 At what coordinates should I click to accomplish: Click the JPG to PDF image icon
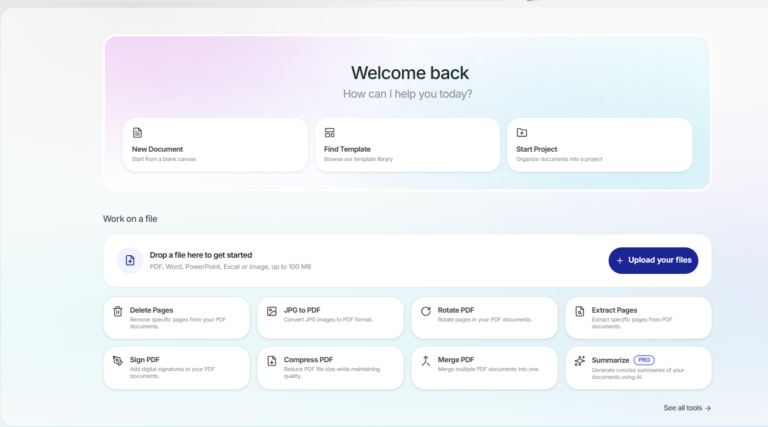pos(272,311)
